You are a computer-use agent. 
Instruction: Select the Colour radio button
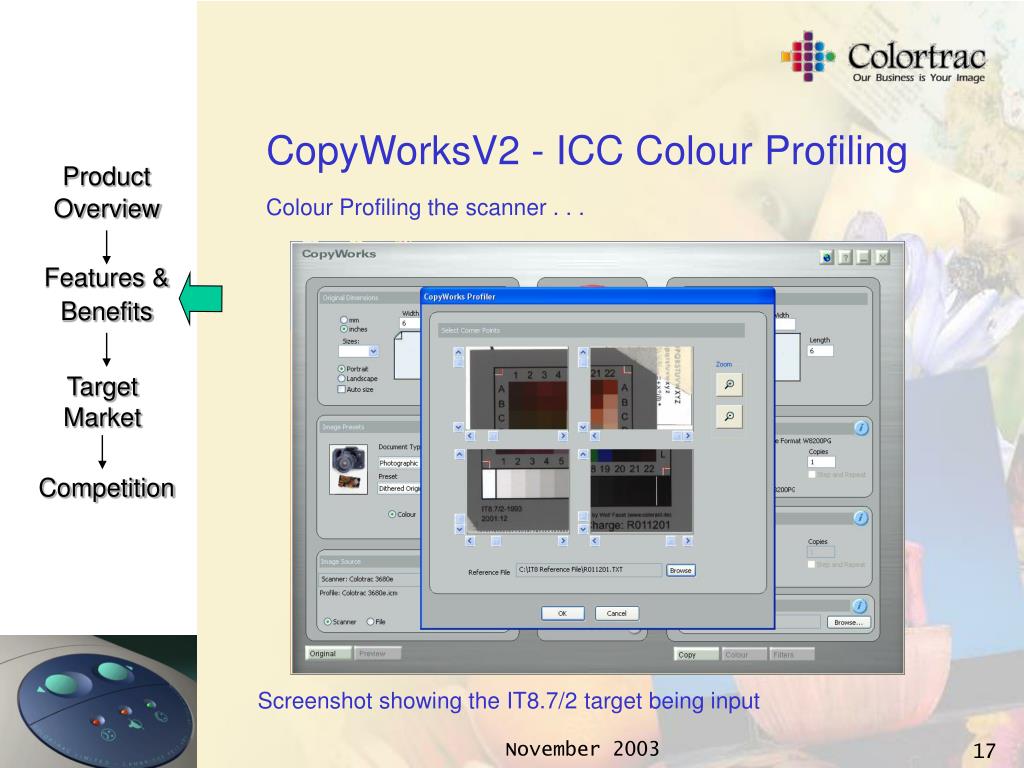tap(392, 514)
